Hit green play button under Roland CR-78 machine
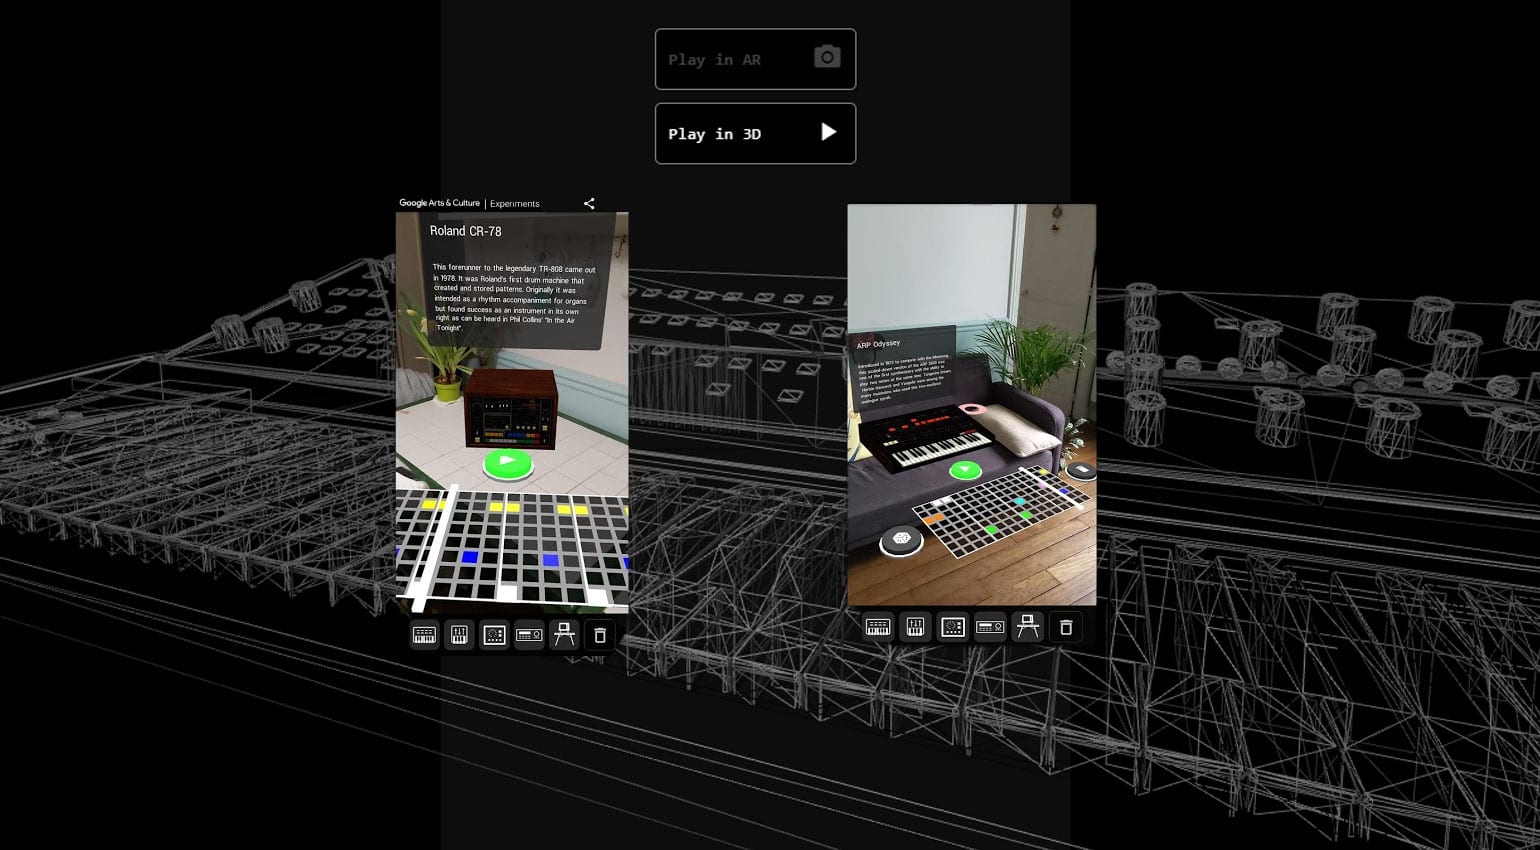1540x850 pixels. tap(507, 463)
